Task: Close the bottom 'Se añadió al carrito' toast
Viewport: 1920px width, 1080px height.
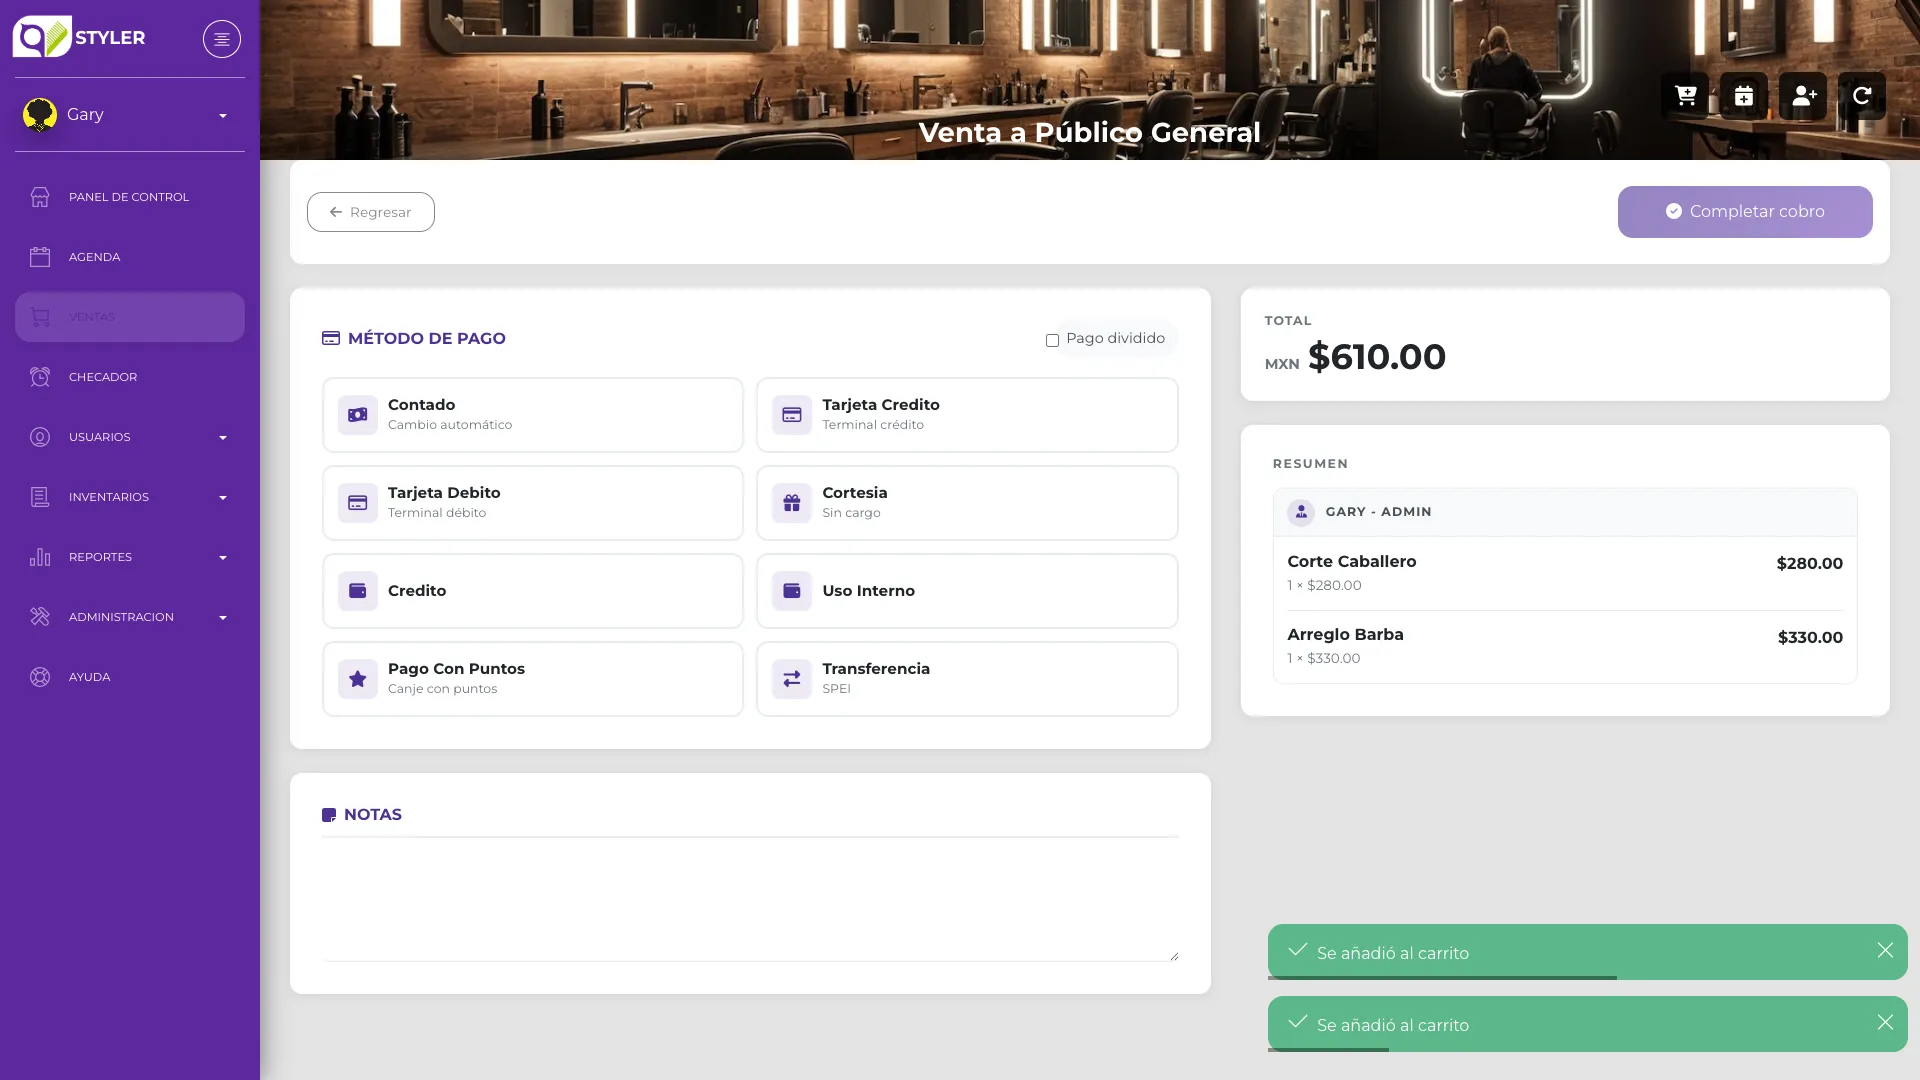Action: coord(1885,1022)
